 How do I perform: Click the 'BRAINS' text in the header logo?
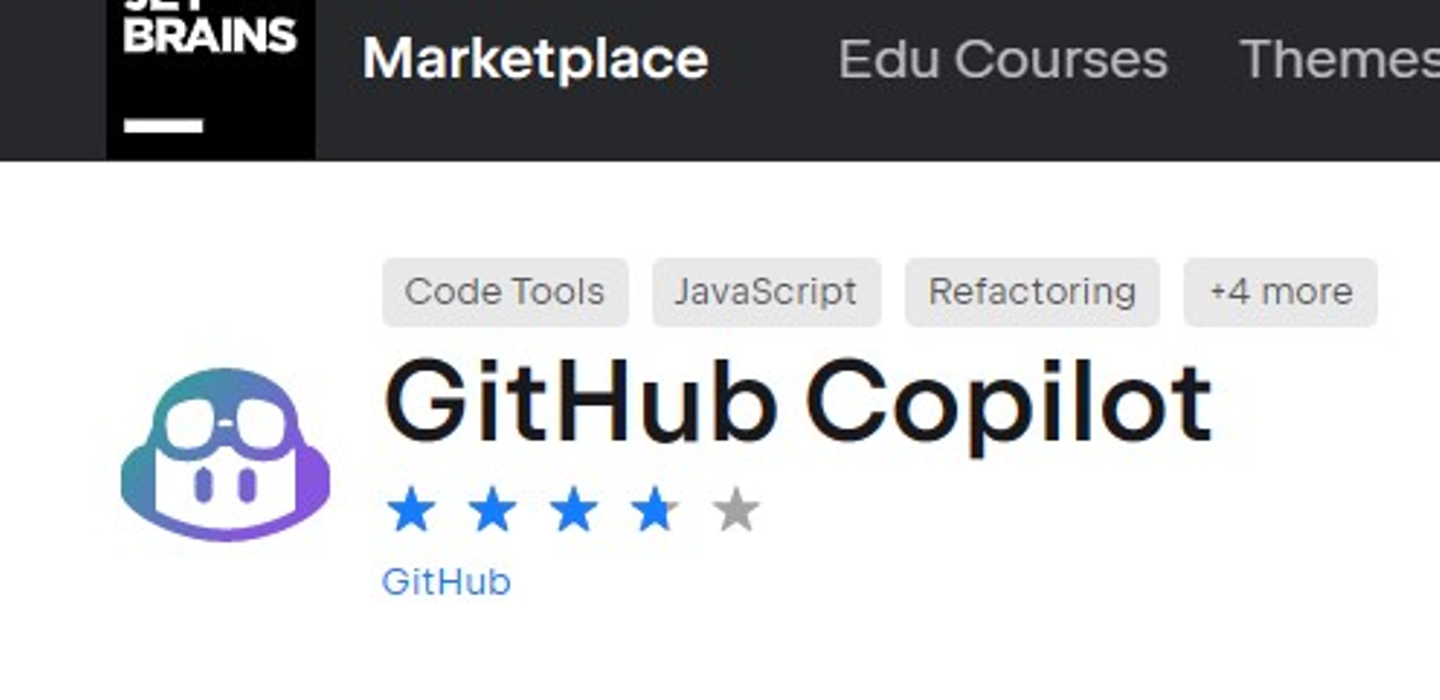[210, 36]
